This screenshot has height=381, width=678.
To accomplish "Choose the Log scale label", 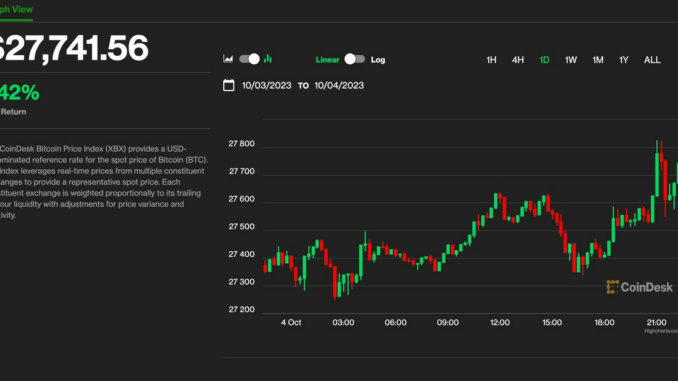I will (378, 60).
